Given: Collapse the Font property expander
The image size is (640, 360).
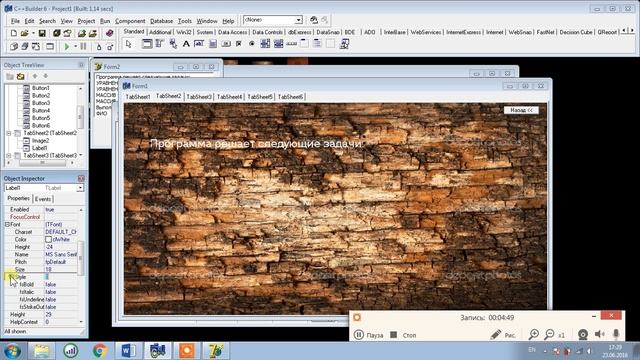Looking at the screenshot, I should (x=7, y=224).
